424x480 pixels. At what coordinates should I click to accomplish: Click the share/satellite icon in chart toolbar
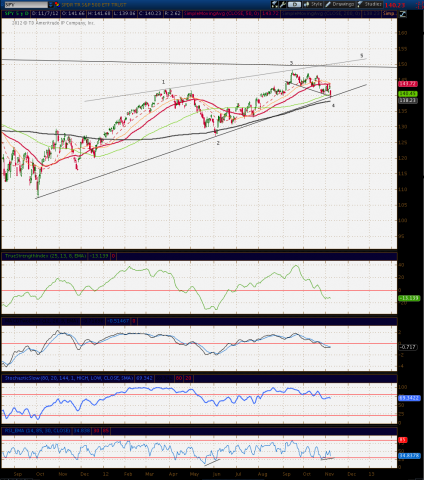(274, 4)
